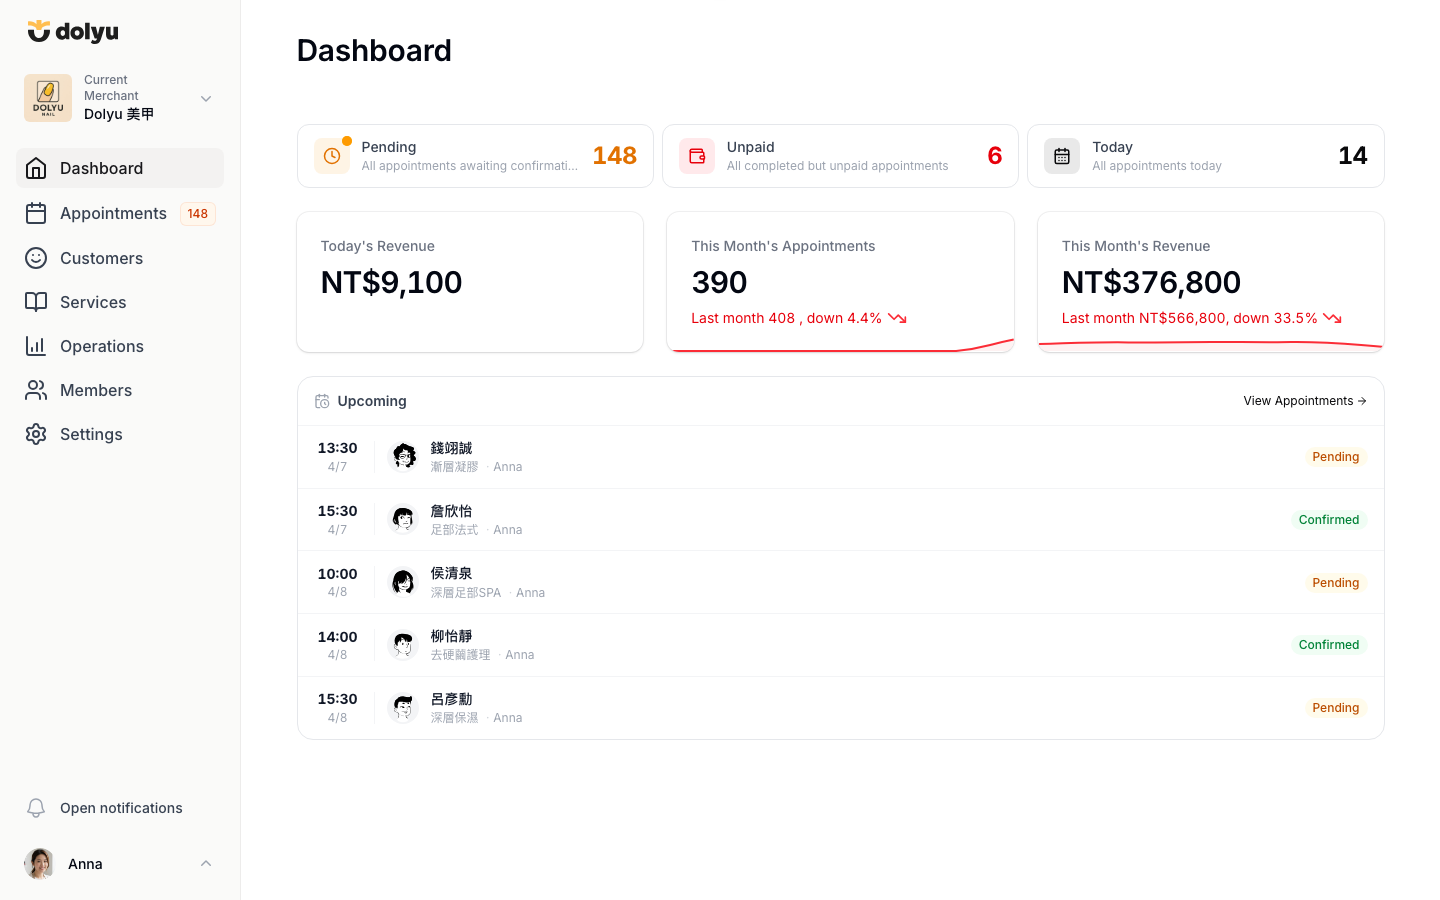Click the 148 badge next to Appointments
Screen dimensions: 1440x900
pyautogui.click(x=197, y=213)
